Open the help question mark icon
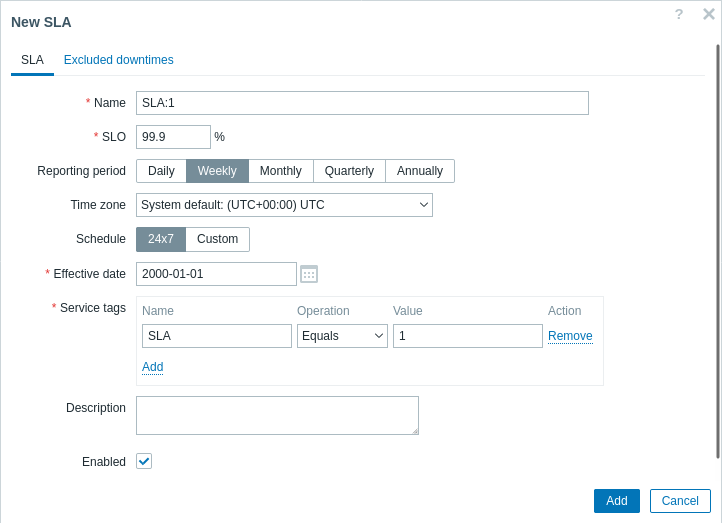Viewport: 722px width, 523px height. 679,14
